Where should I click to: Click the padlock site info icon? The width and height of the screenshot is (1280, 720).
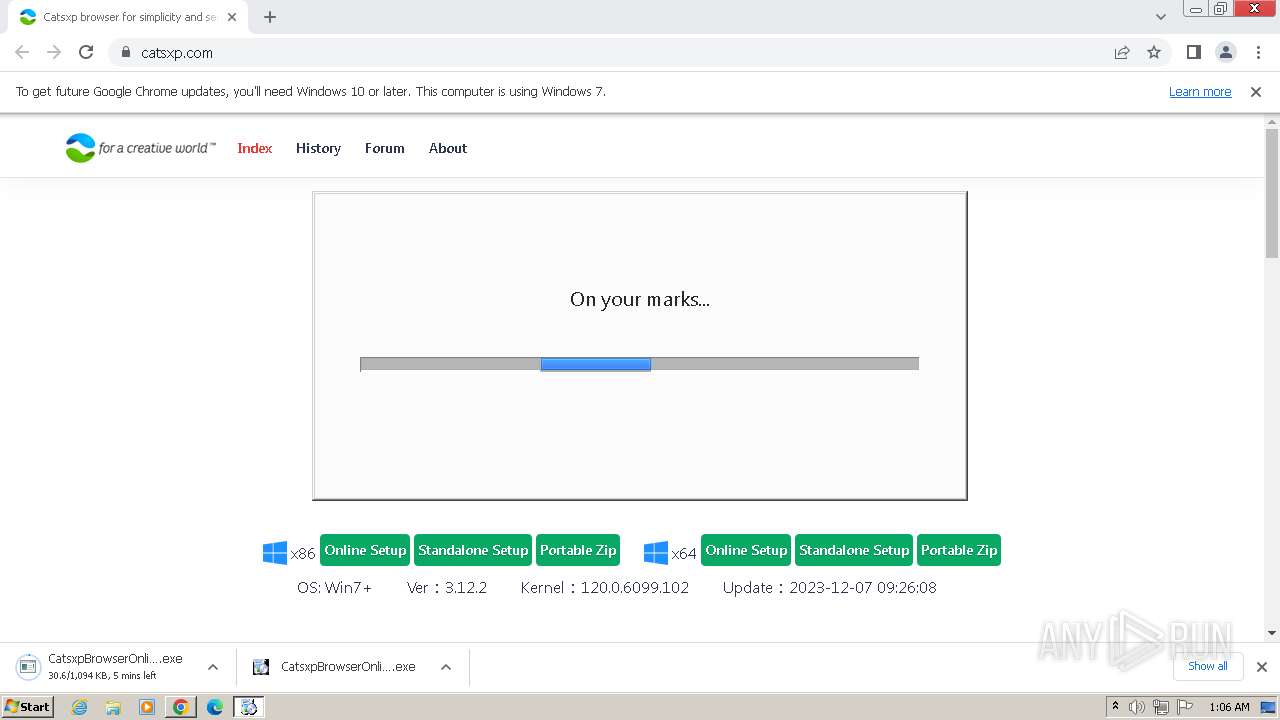126,53
